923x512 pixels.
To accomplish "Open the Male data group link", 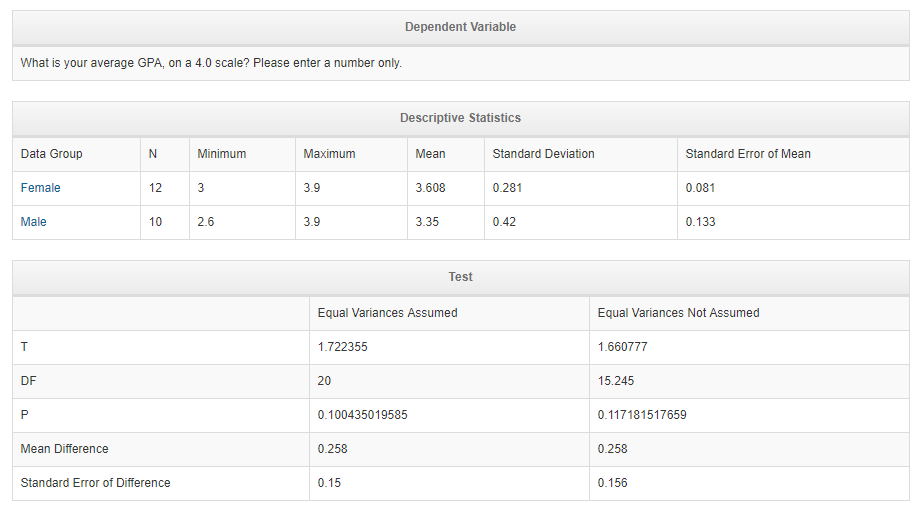I will pyautogui.click(x=34, y=222).
